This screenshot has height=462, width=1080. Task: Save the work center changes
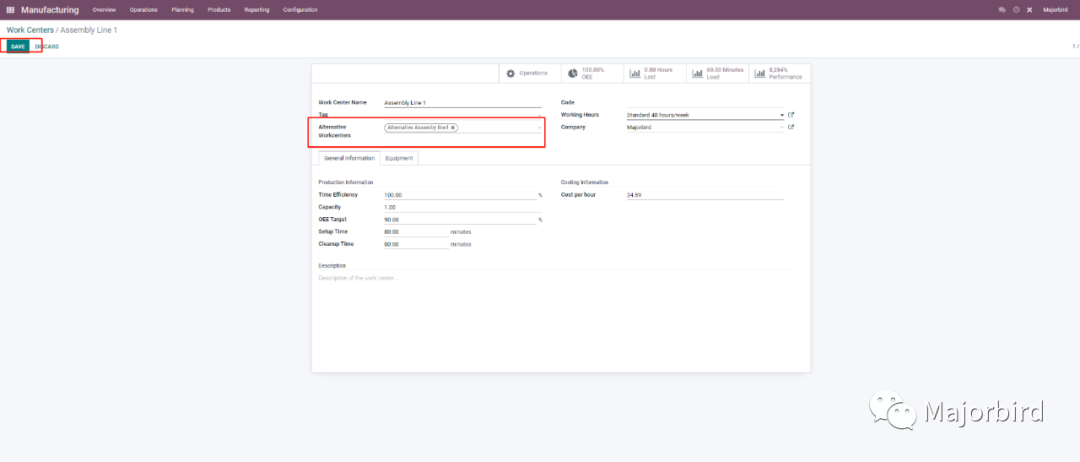17,46
